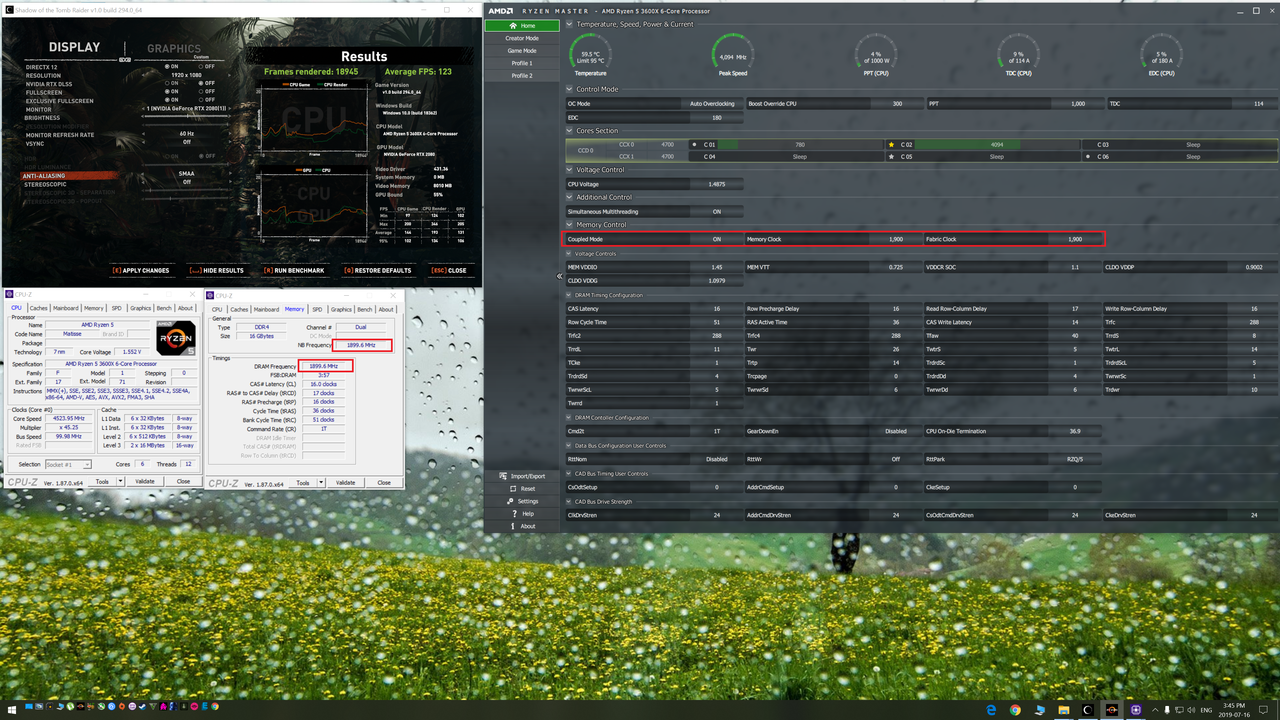Click Run Benchmark in Tomb Raider
This screenshot has height=720, width=1280.
pos(293,270)
